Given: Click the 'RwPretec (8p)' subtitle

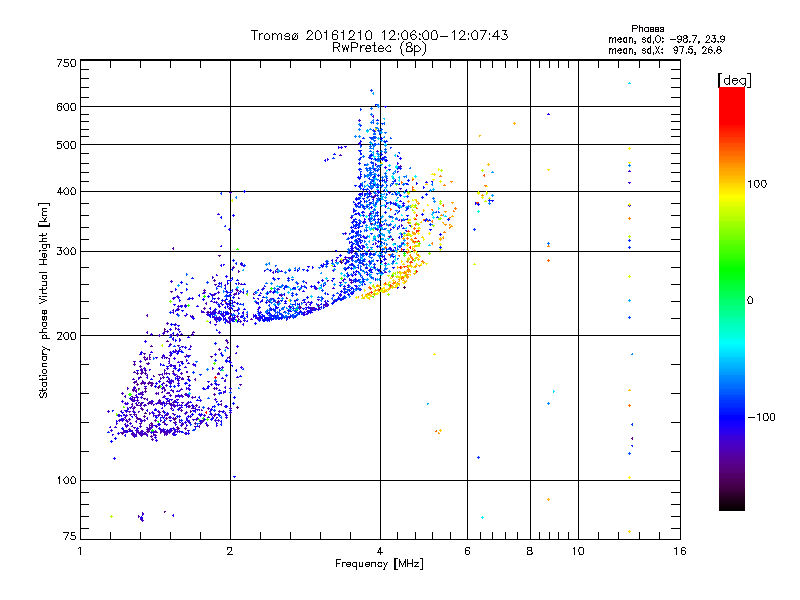Looking at the screenshot, I should [x=379, y=48].
